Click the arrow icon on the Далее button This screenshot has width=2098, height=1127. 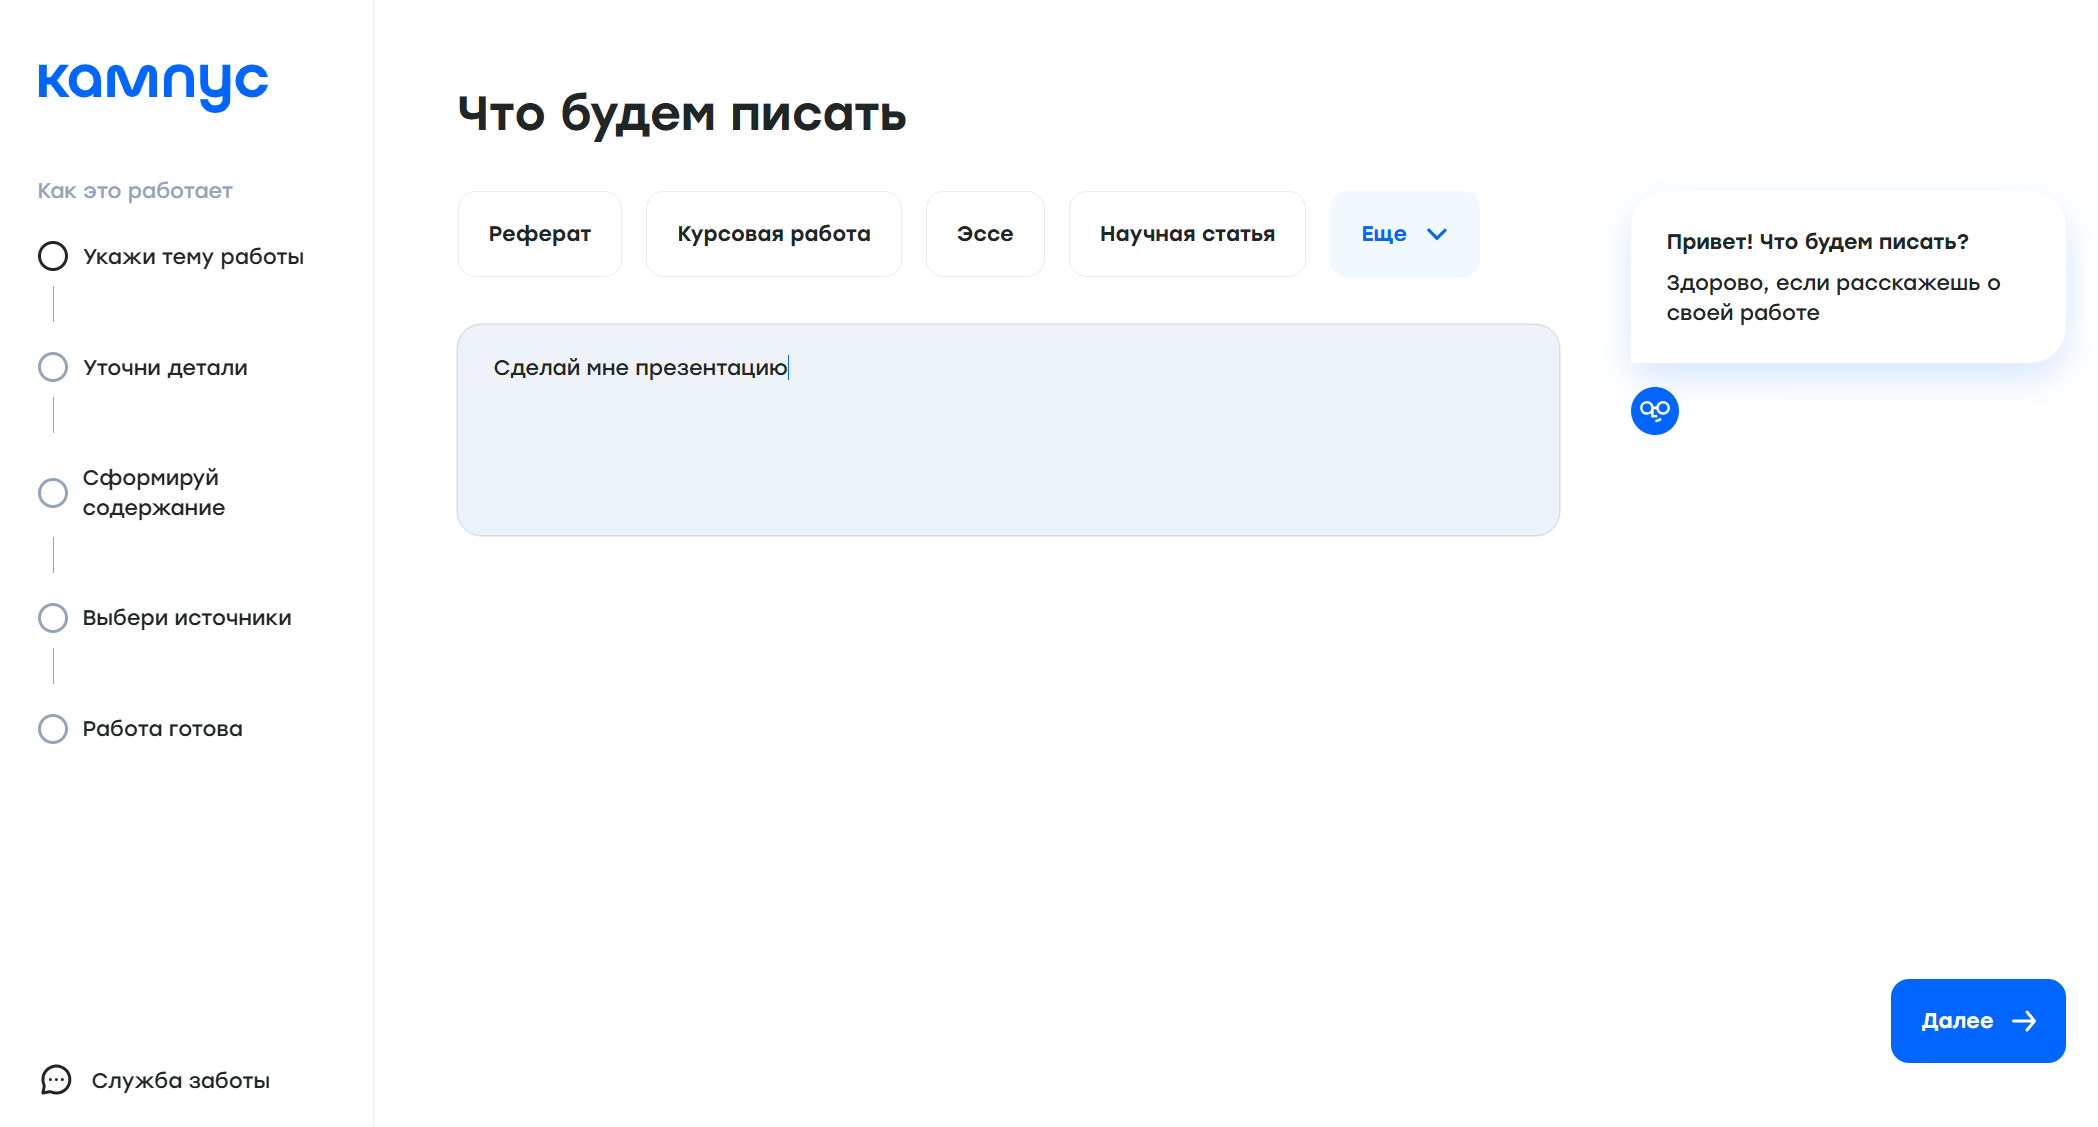[2026, 1021]
